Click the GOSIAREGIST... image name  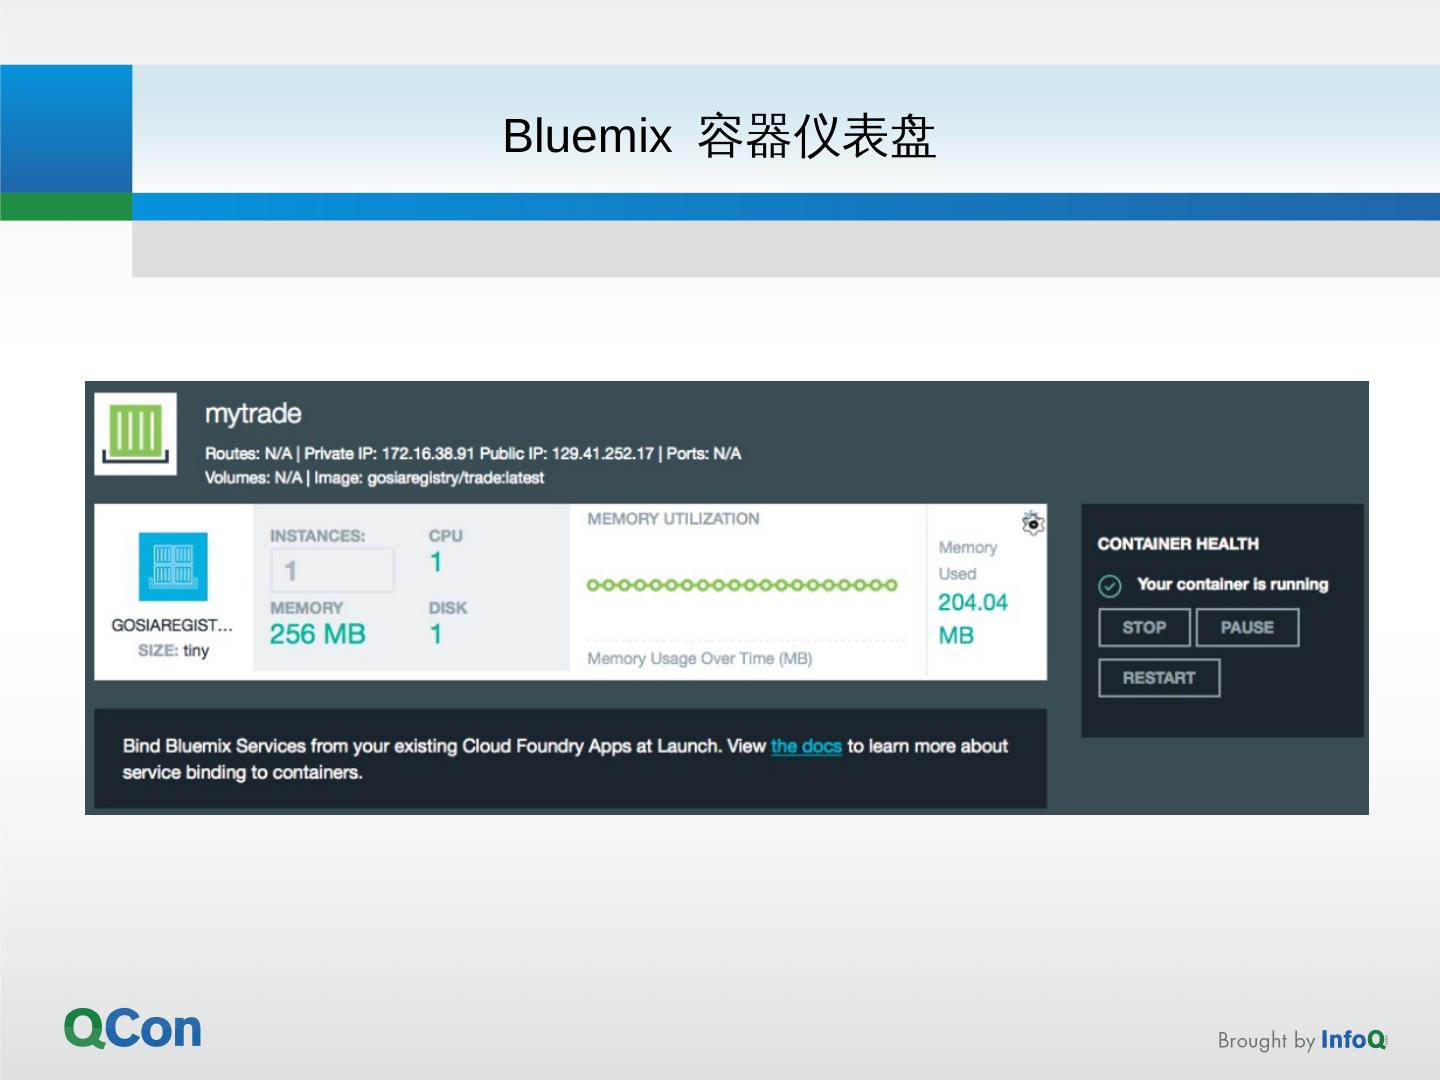tap(172, 625)
